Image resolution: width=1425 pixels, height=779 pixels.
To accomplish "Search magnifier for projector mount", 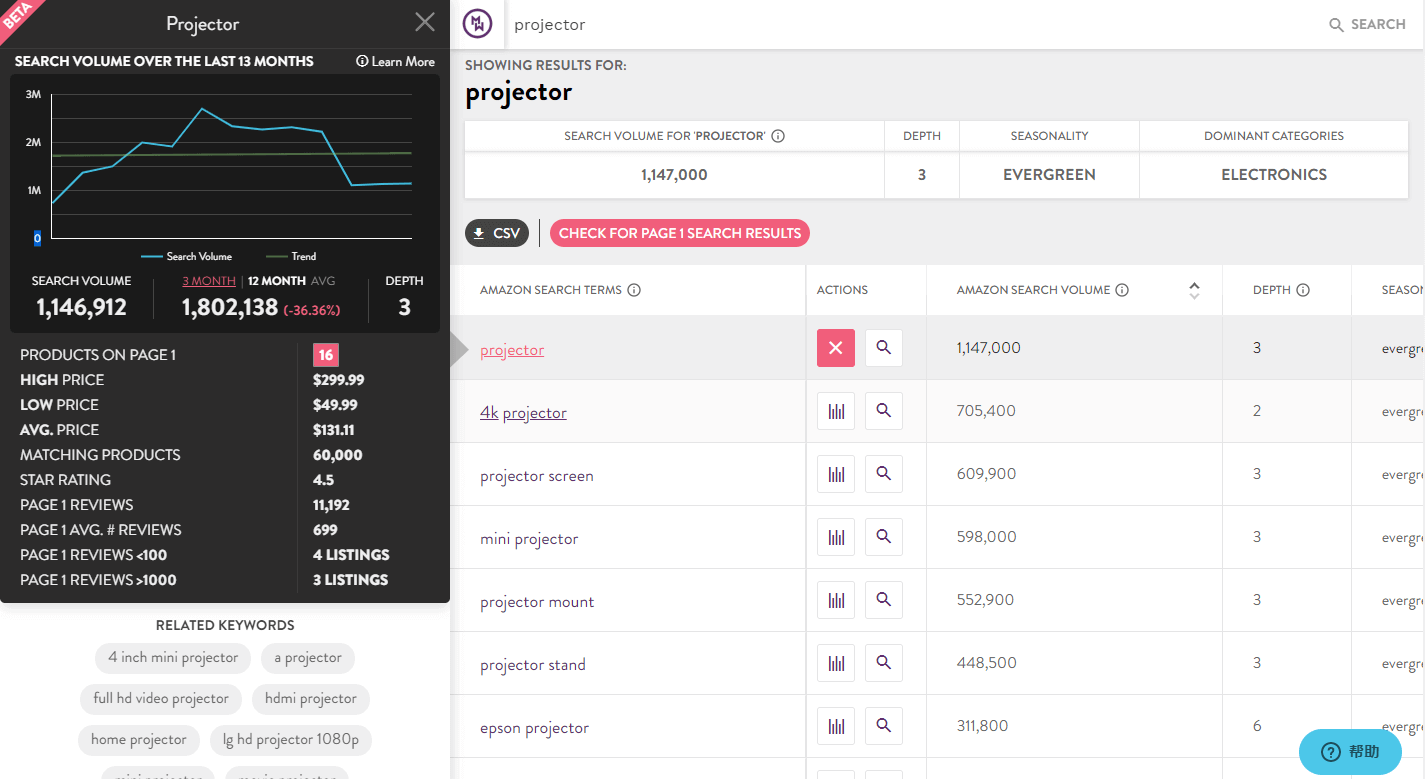I will click(x=884, y=600).
